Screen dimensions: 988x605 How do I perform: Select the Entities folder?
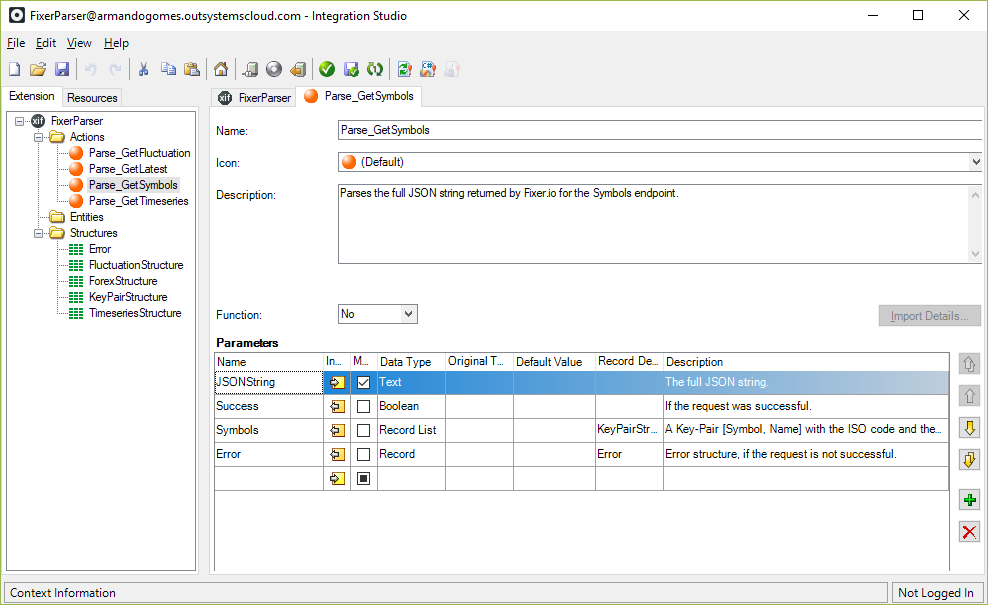pyautogui.click(x=86, y=217)
